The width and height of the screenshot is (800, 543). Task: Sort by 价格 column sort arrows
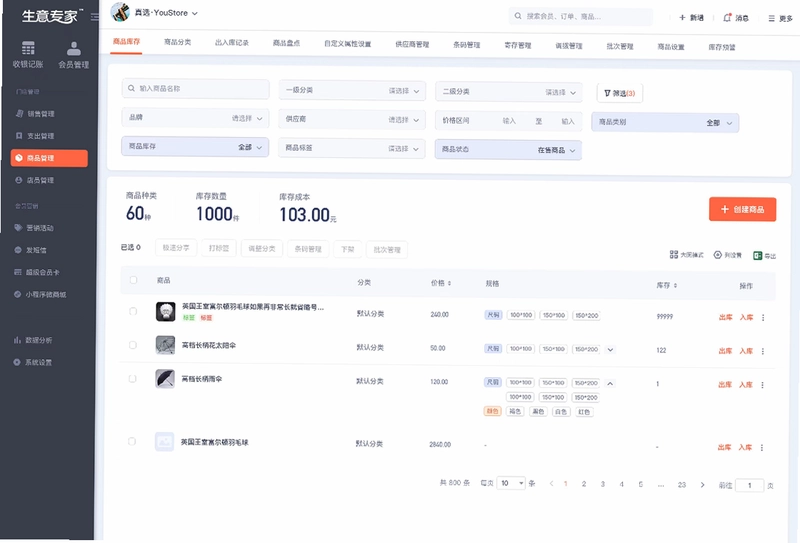(449, 283)
